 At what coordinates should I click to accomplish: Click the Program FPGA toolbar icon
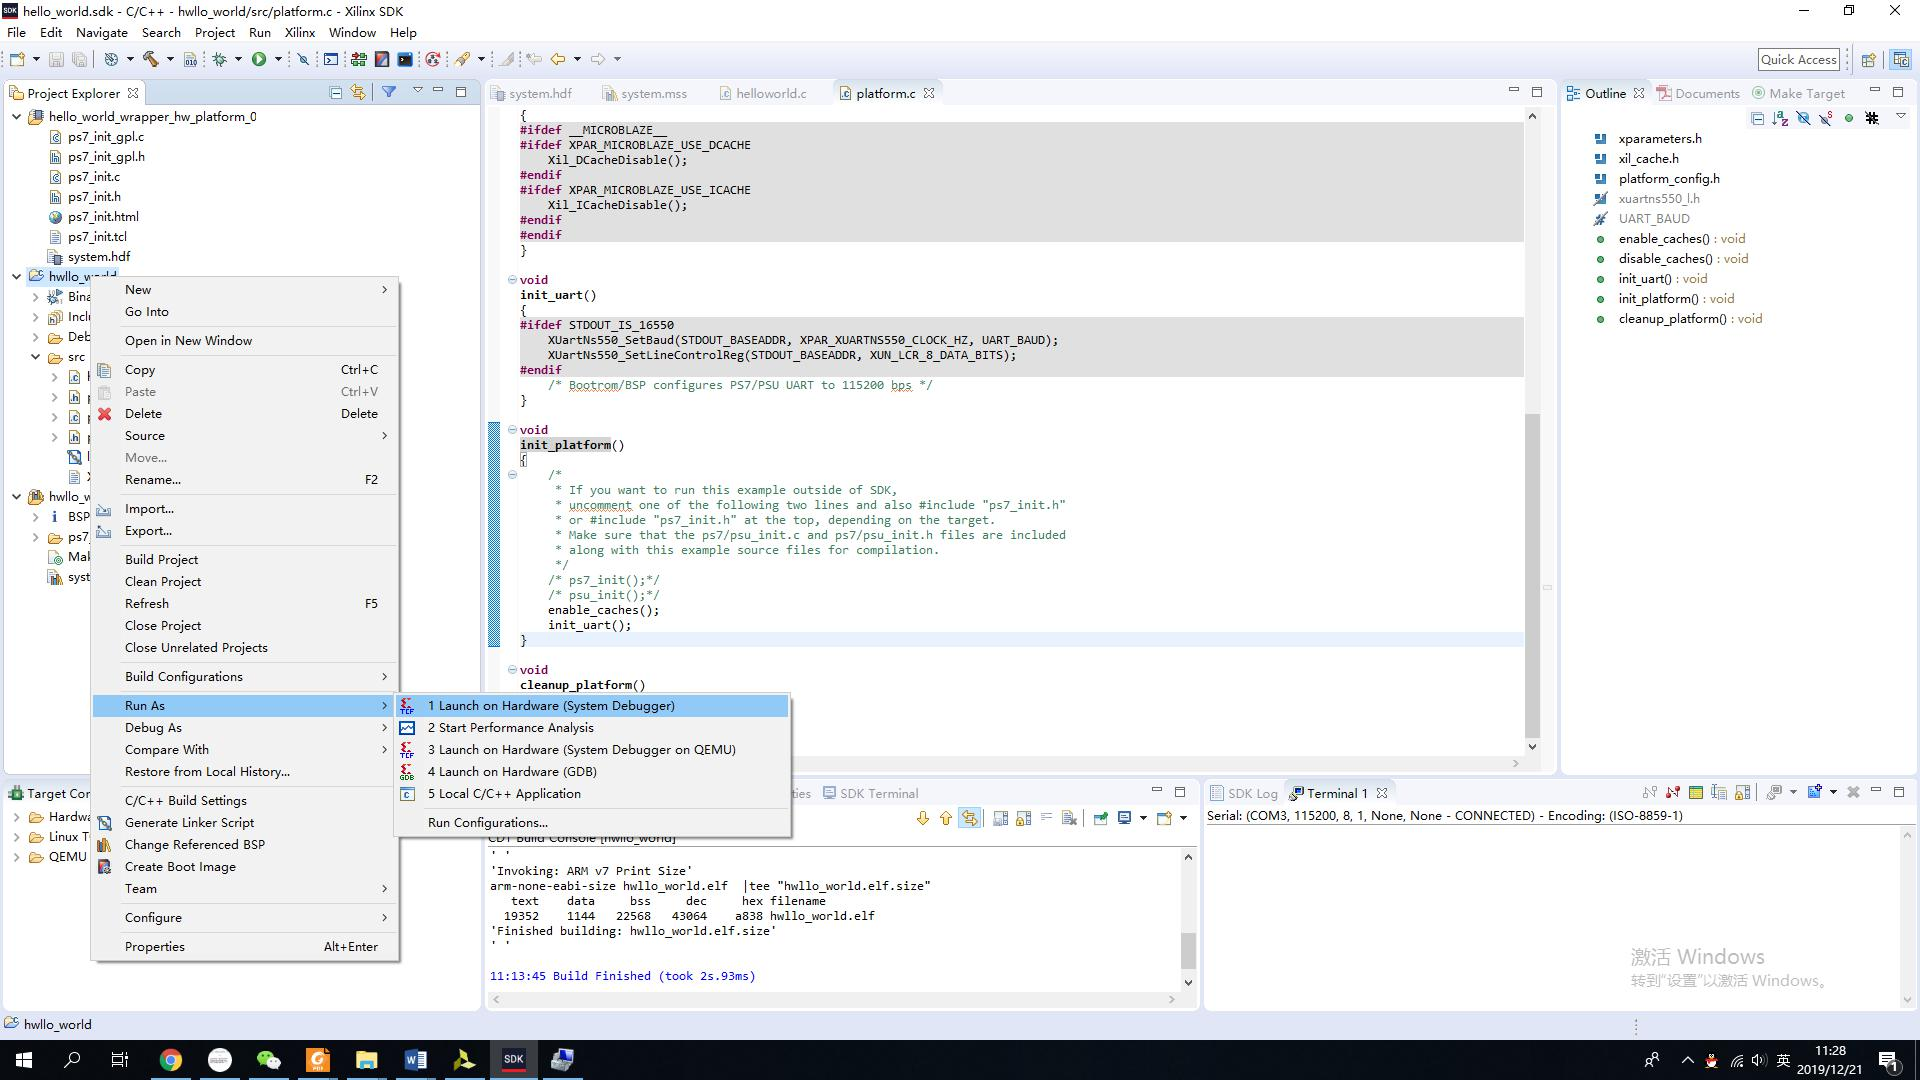(x=358, y=59)
